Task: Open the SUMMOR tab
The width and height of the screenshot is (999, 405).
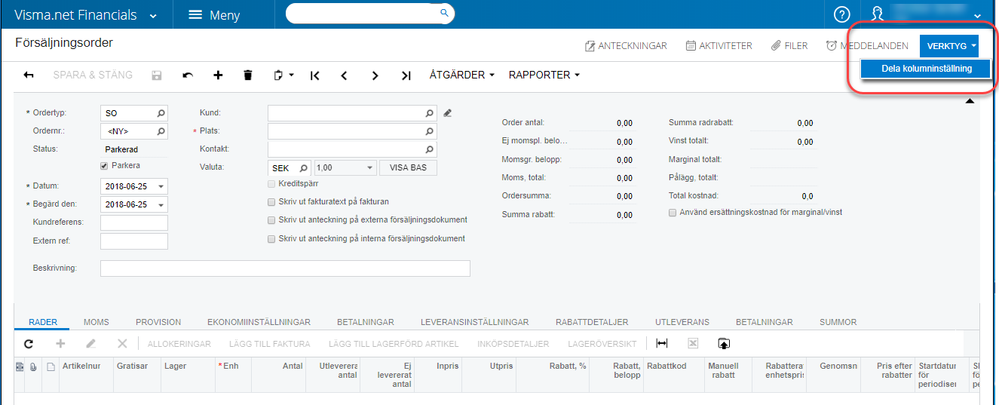Action: click(838, 322)
